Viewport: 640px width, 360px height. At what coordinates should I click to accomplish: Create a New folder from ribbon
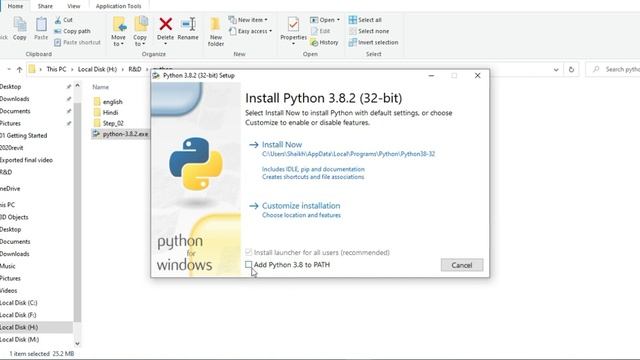click(216, 32)
